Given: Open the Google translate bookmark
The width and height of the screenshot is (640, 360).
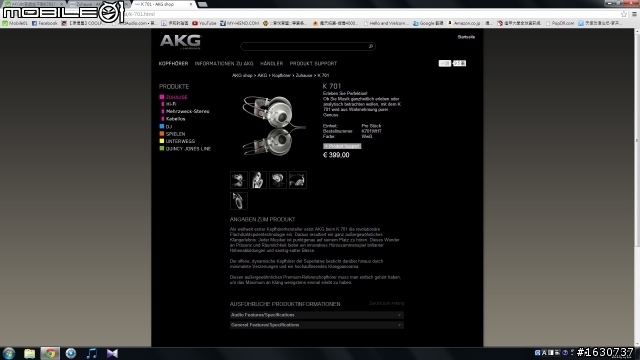Looking at the screenshot, I should (428, 23).
